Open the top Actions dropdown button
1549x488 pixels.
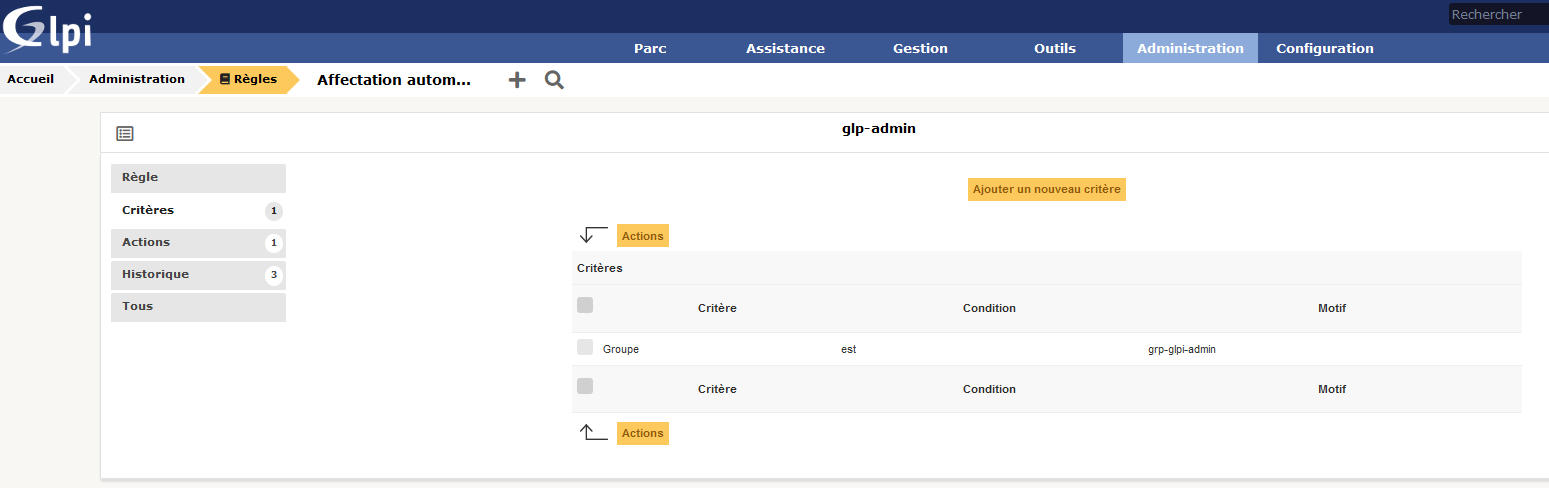642,236
